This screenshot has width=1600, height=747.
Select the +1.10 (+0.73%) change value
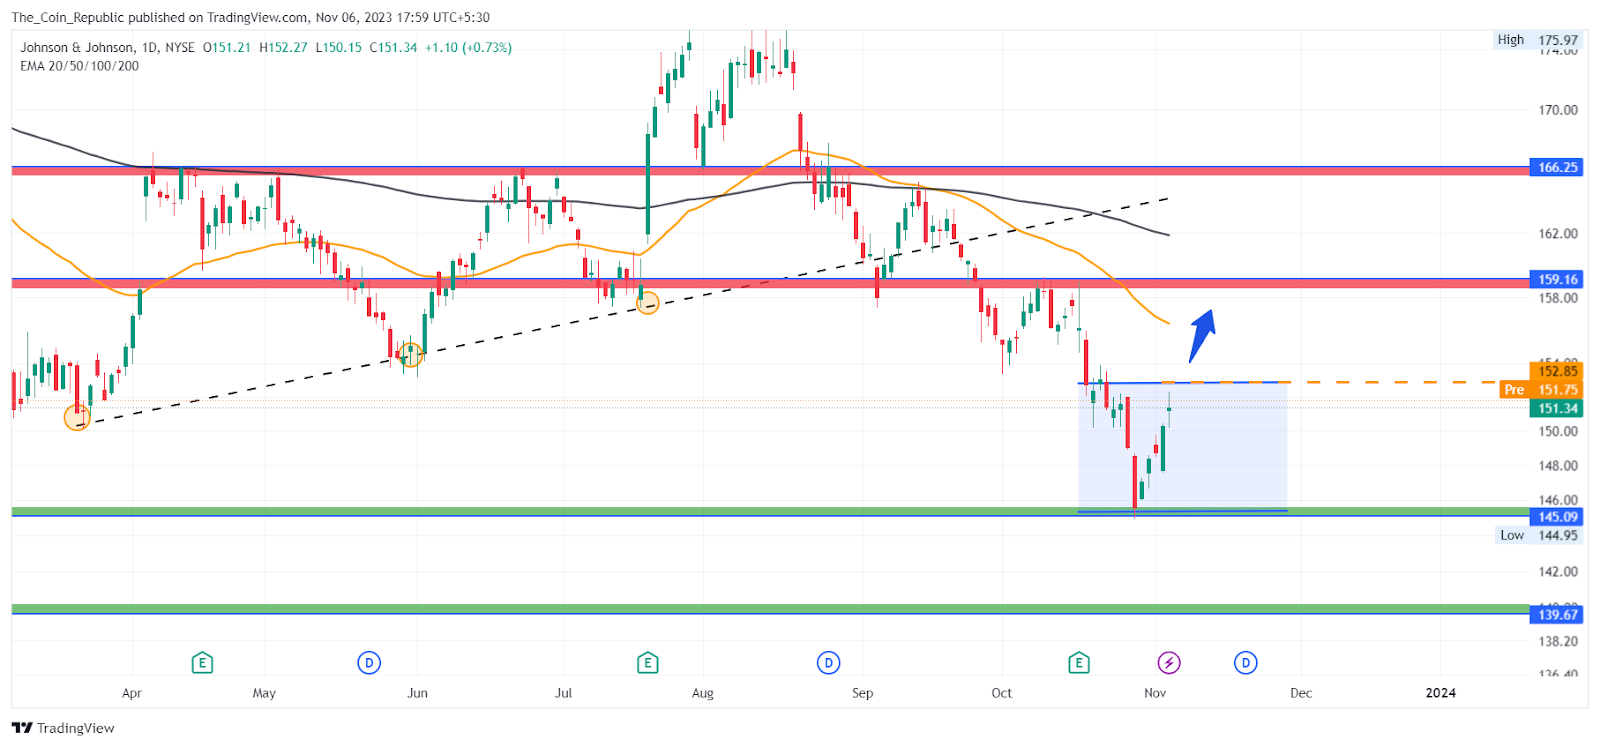(468, 47)
